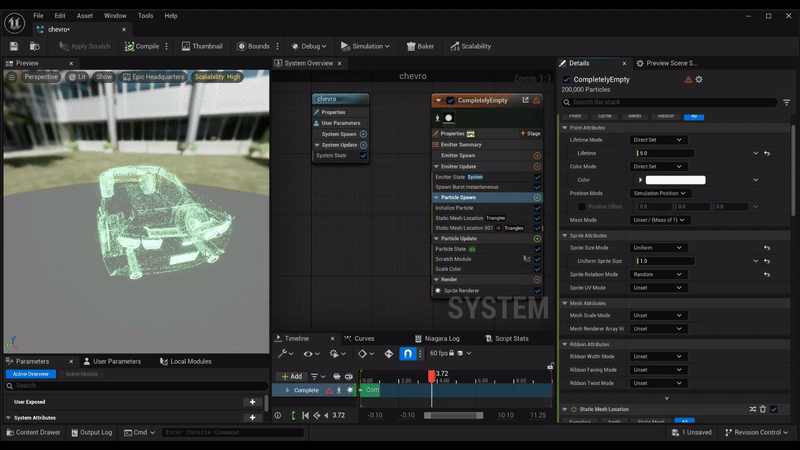Open the Lifetime Mode dropdown
800x450 pixels.
coord(658,140)
